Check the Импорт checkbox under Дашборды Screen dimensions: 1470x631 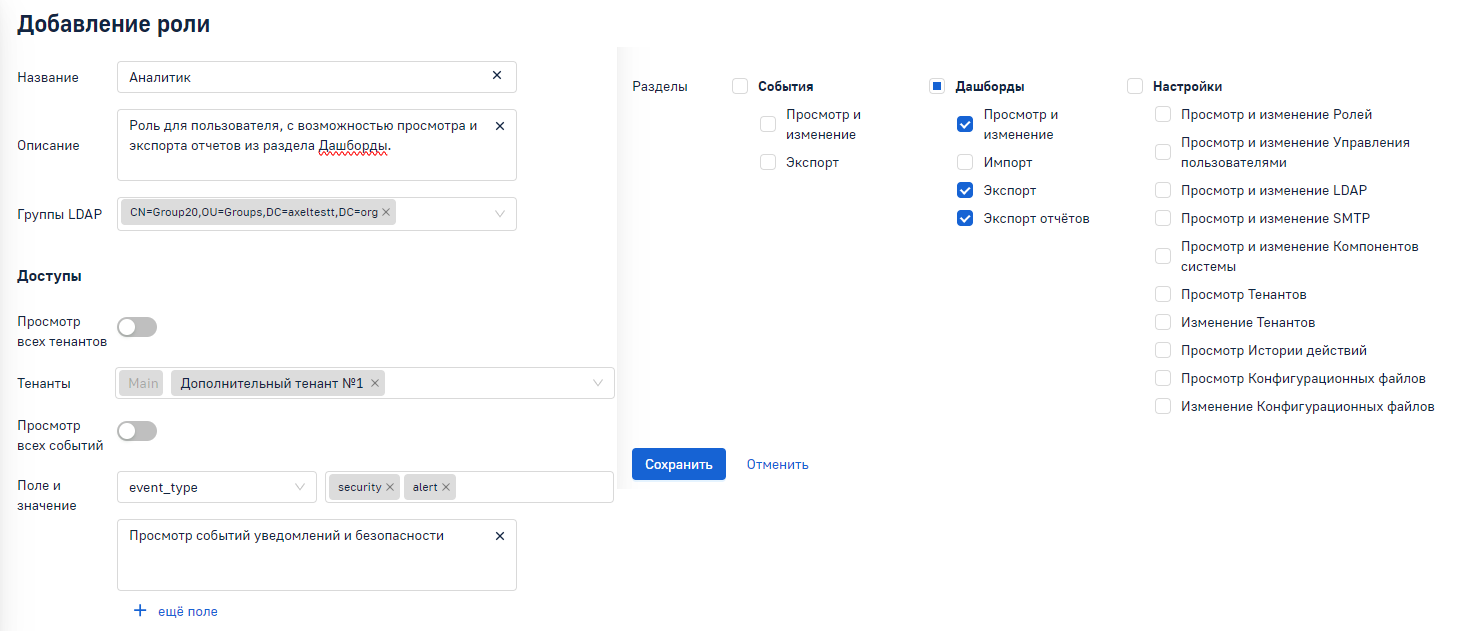(965, 162)
